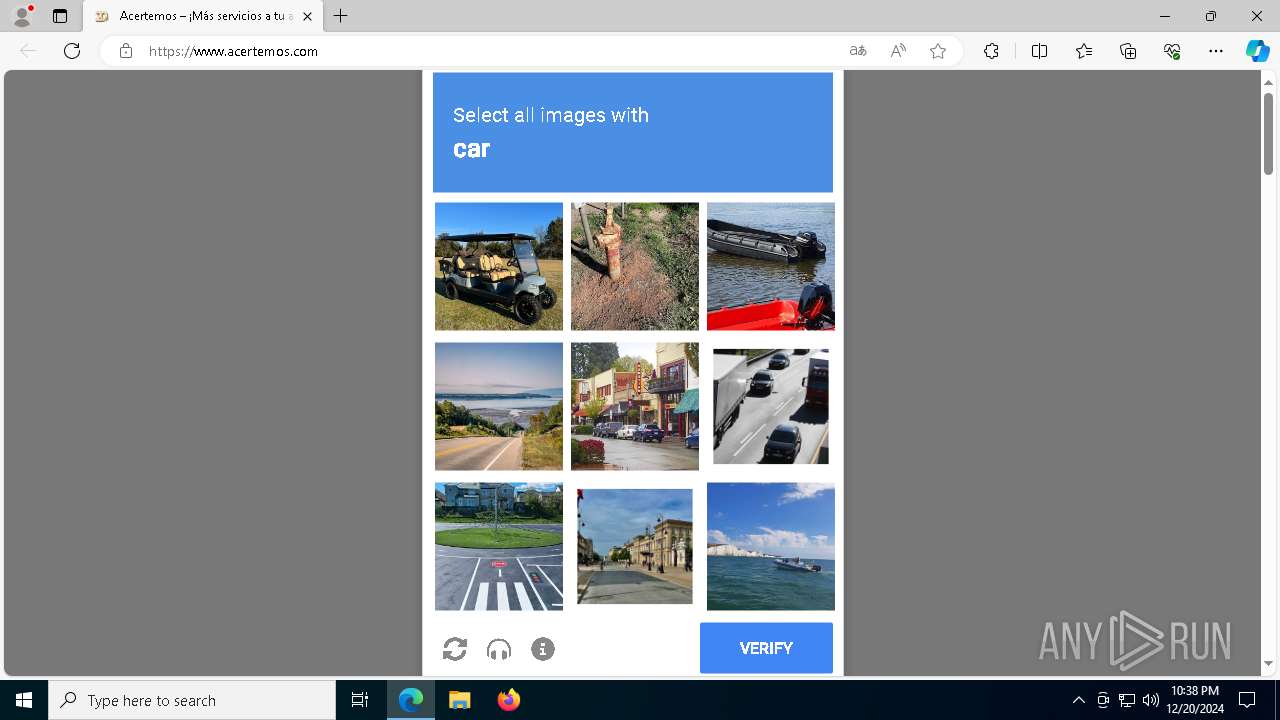Close the Acertemos tab
1280x720 pixels.
[x=307, y=16]
